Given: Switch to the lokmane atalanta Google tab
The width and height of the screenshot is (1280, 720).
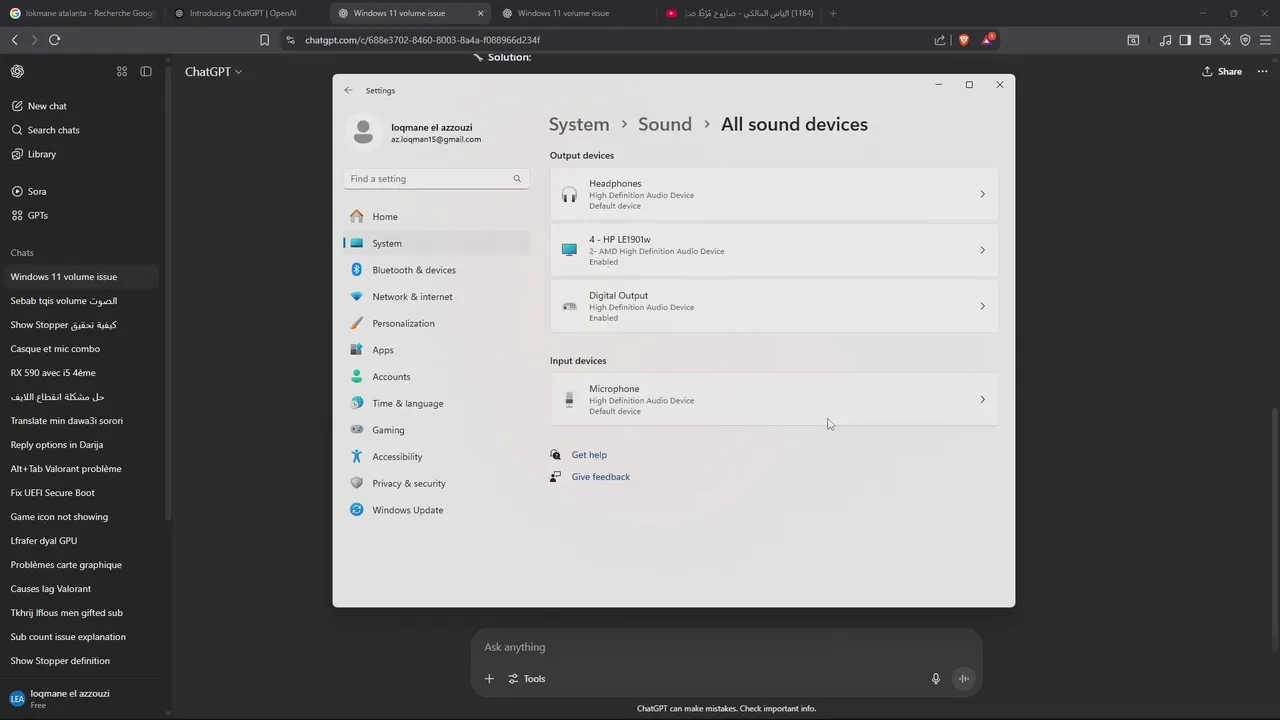Looking at the screenshot, I should coord(82,13).
